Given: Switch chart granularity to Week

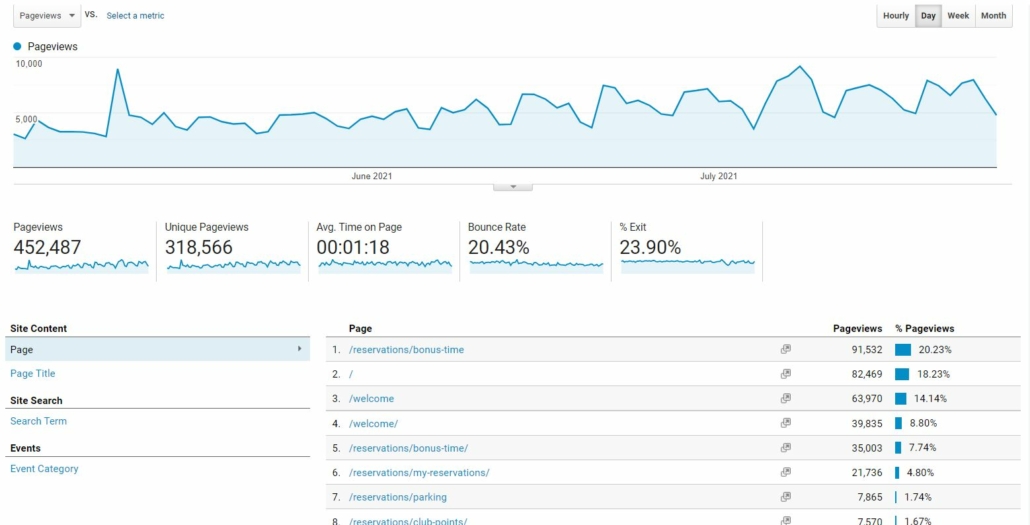Looking at the screenshot, I should point(958,16).
